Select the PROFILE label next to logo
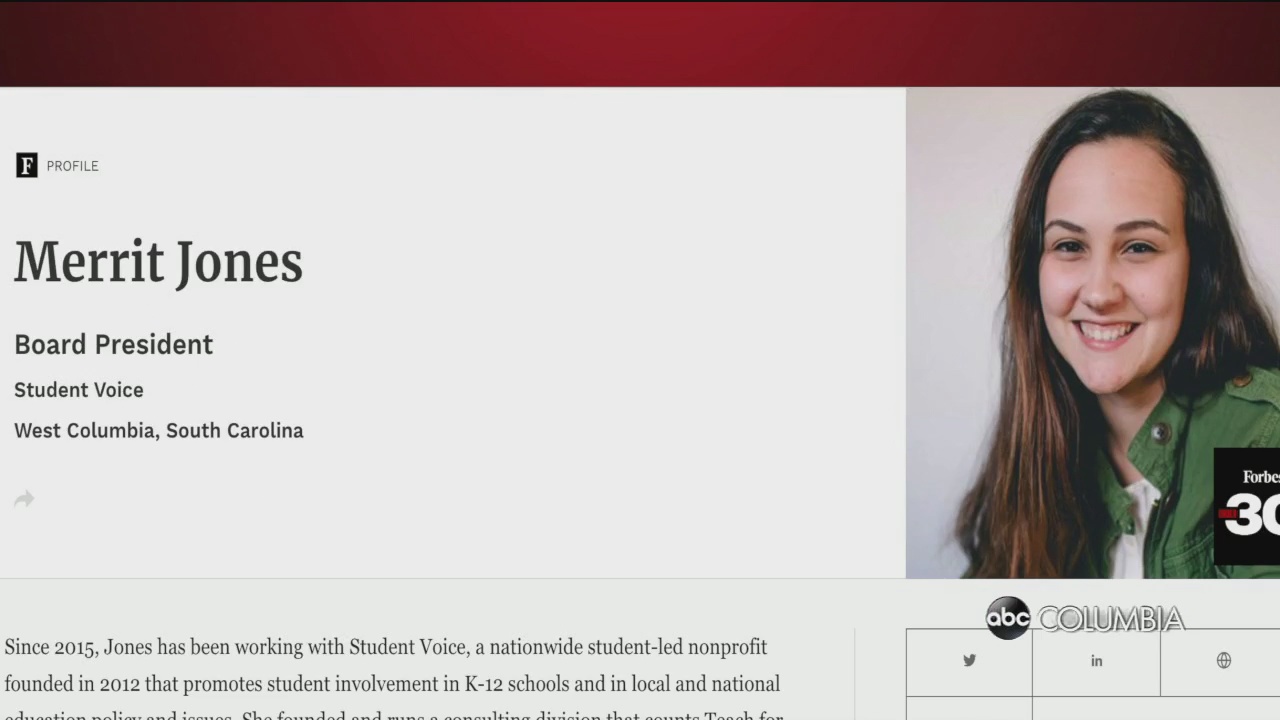This screenshot has height=720, width=1280. 72,166
